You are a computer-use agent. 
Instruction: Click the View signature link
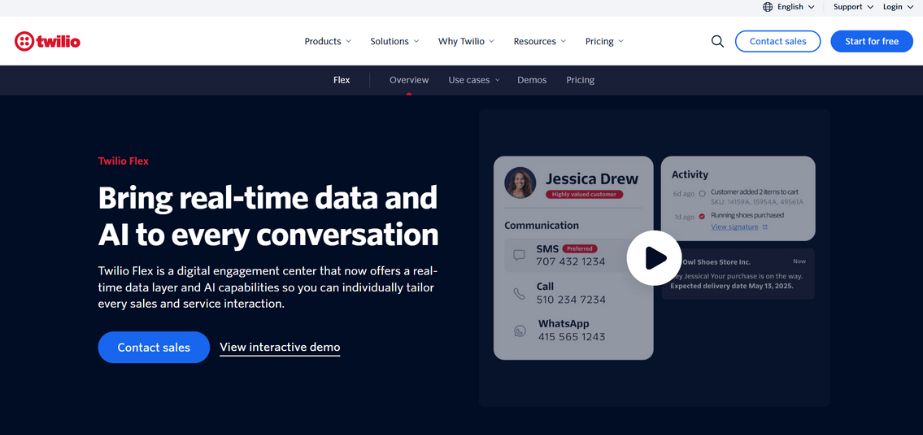(x=739, y=227)
